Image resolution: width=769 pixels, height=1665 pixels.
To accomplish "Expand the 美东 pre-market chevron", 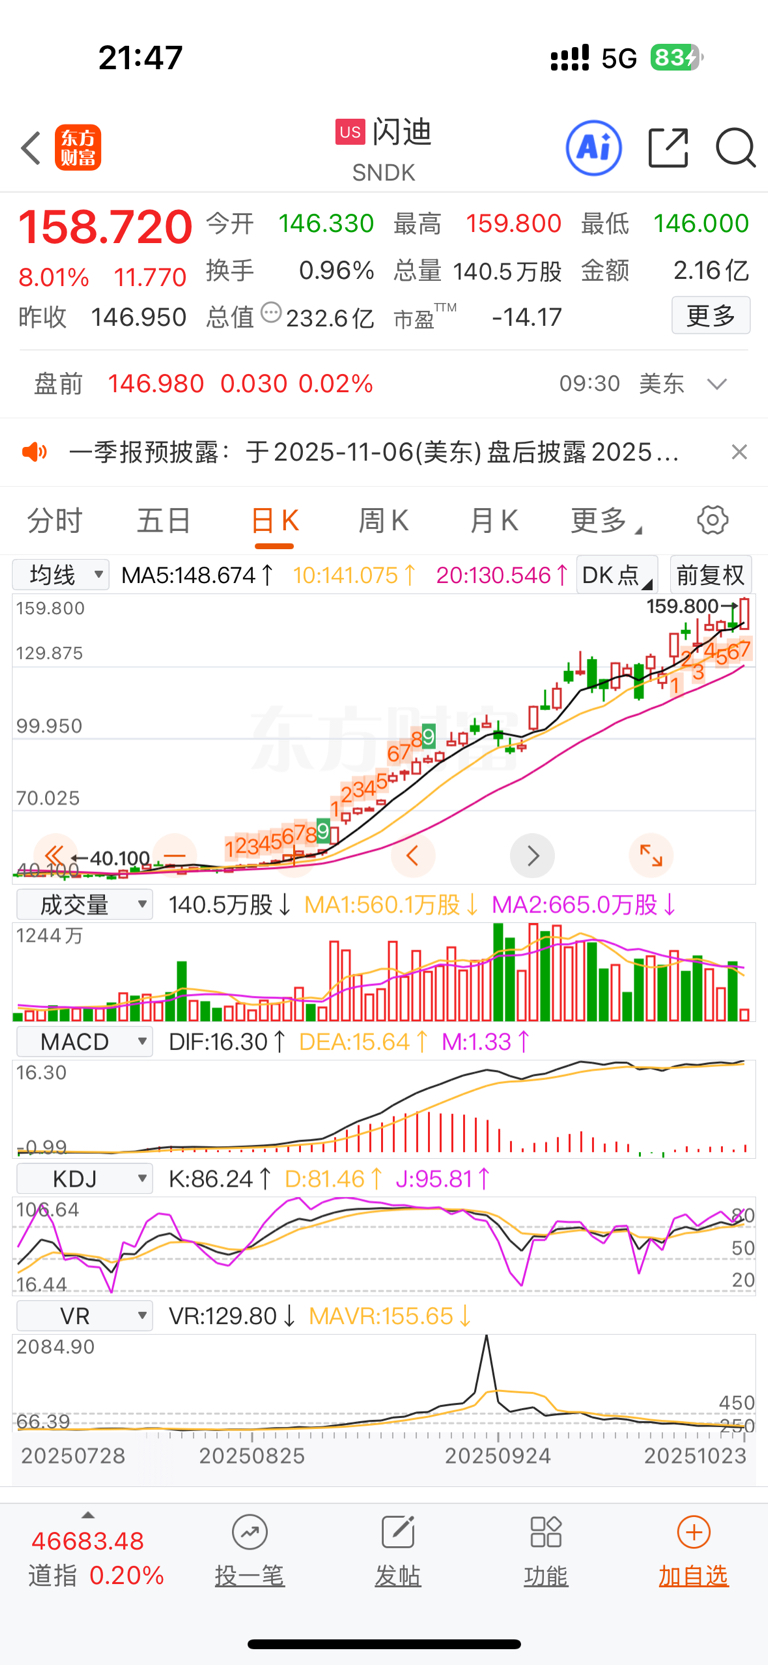I will point(717,384).
